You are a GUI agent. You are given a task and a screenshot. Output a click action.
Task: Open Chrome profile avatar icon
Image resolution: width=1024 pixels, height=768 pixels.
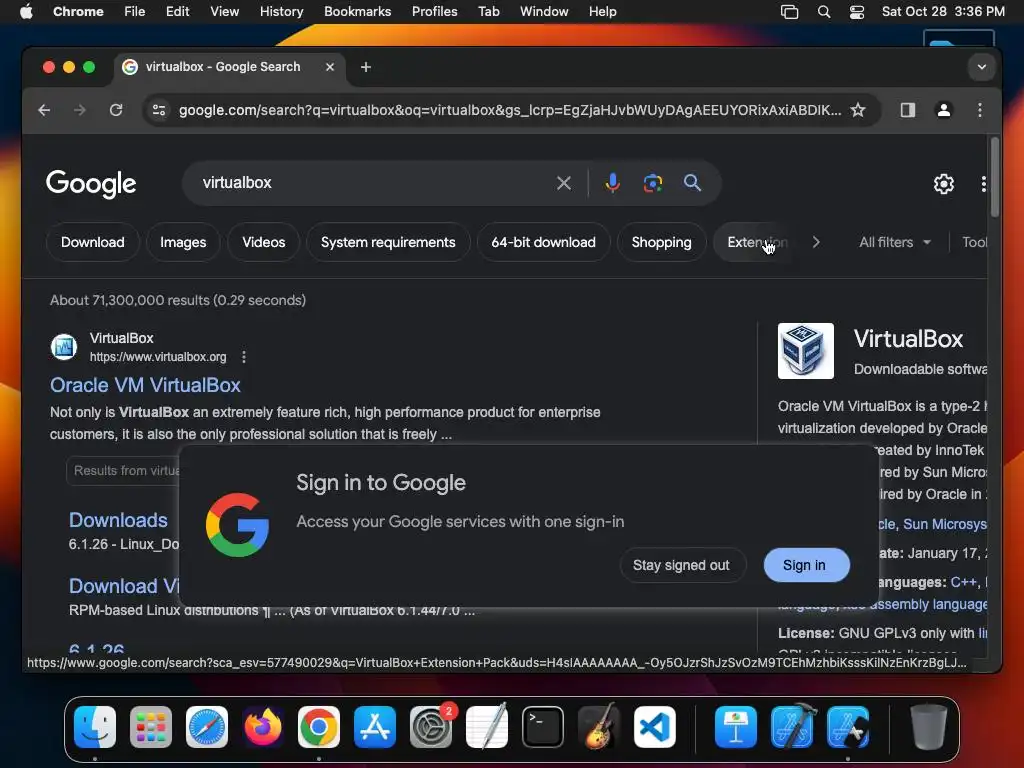(x=944, y=110)
